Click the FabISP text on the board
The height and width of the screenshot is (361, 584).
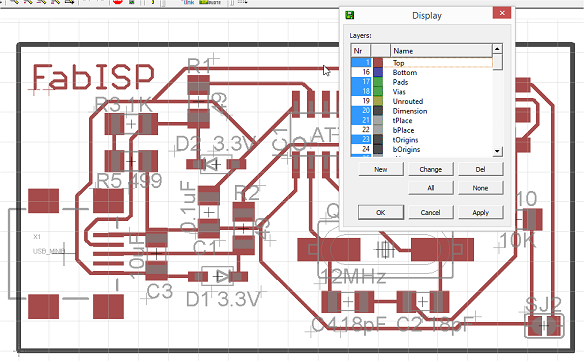coord(93,77)
